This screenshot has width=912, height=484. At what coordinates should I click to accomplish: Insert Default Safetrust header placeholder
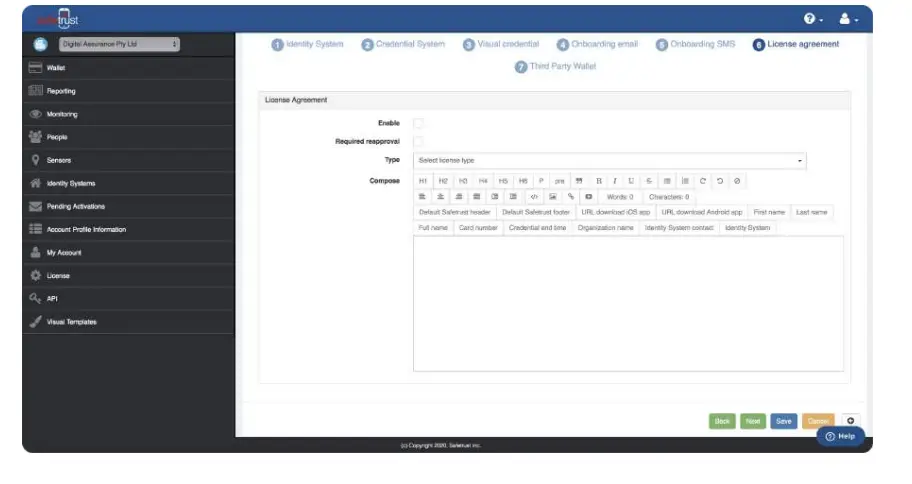(x=454, y=212)
